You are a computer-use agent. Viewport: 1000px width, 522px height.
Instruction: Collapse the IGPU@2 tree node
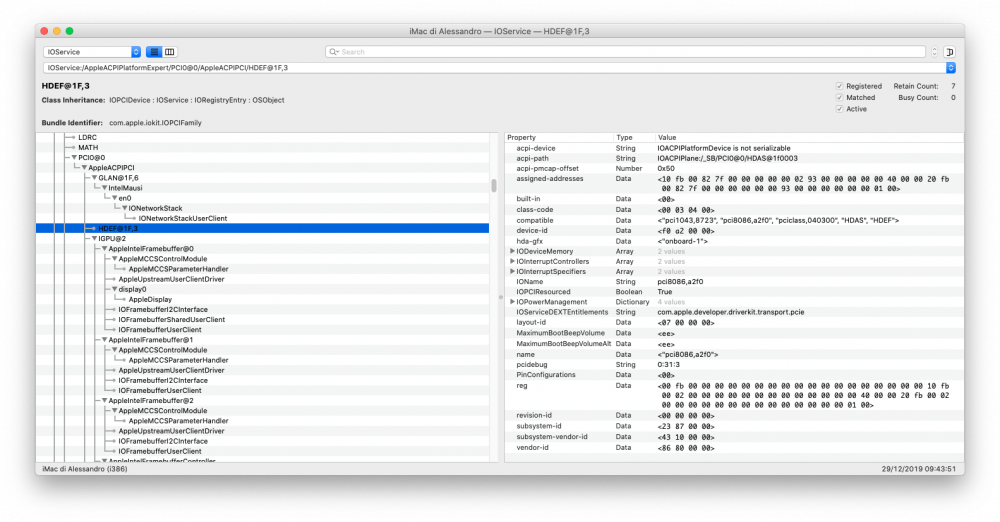click(94, 239)
